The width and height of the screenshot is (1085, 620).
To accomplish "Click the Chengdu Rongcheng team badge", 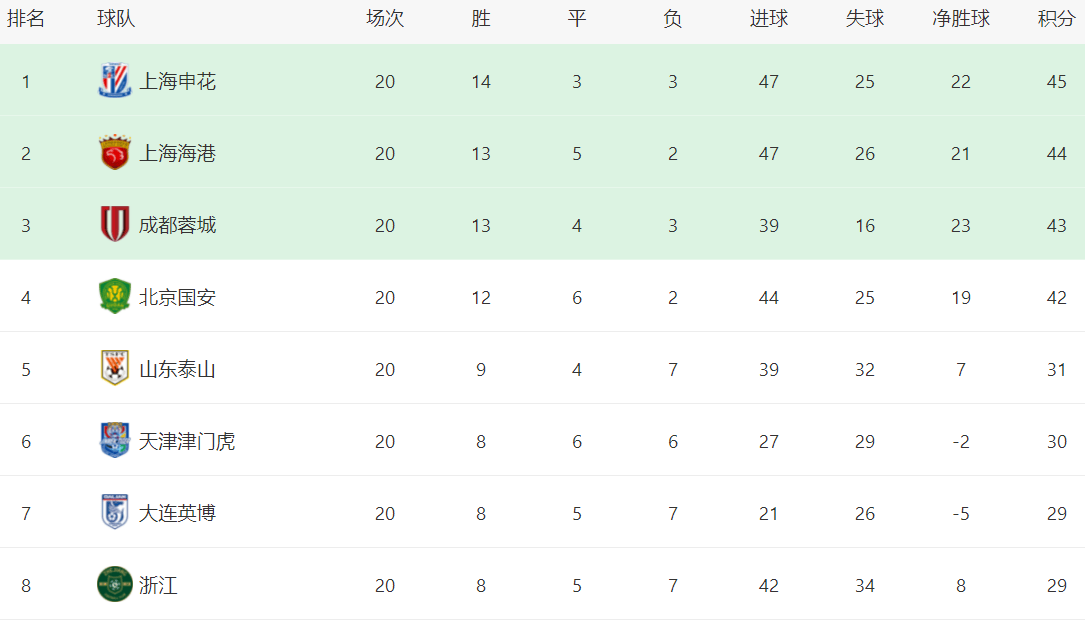I will [115, 225].
